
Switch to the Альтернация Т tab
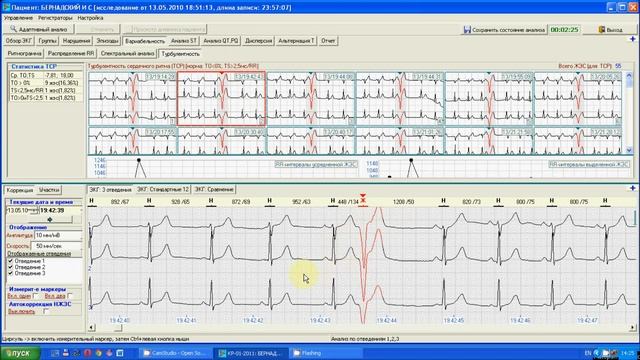click(296, 41)
